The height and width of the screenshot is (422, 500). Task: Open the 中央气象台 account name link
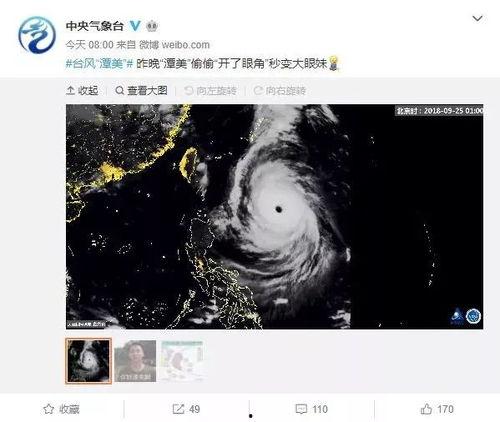tap(95, 26)
